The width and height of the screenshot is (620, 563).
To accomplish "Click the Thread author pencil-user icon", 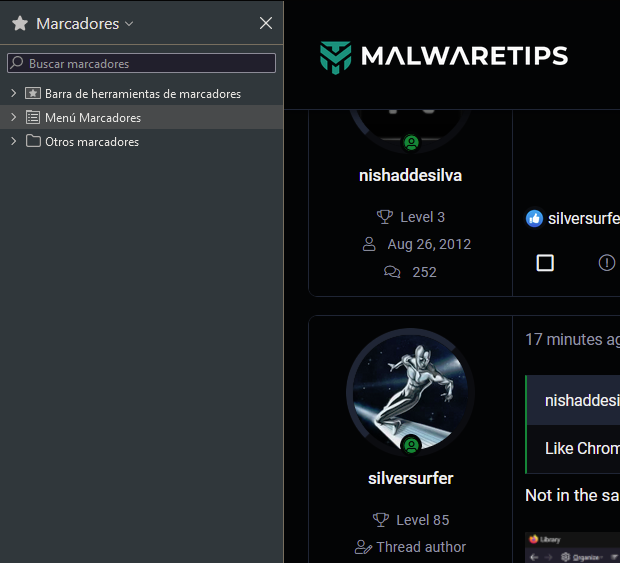I will point(363,547).
